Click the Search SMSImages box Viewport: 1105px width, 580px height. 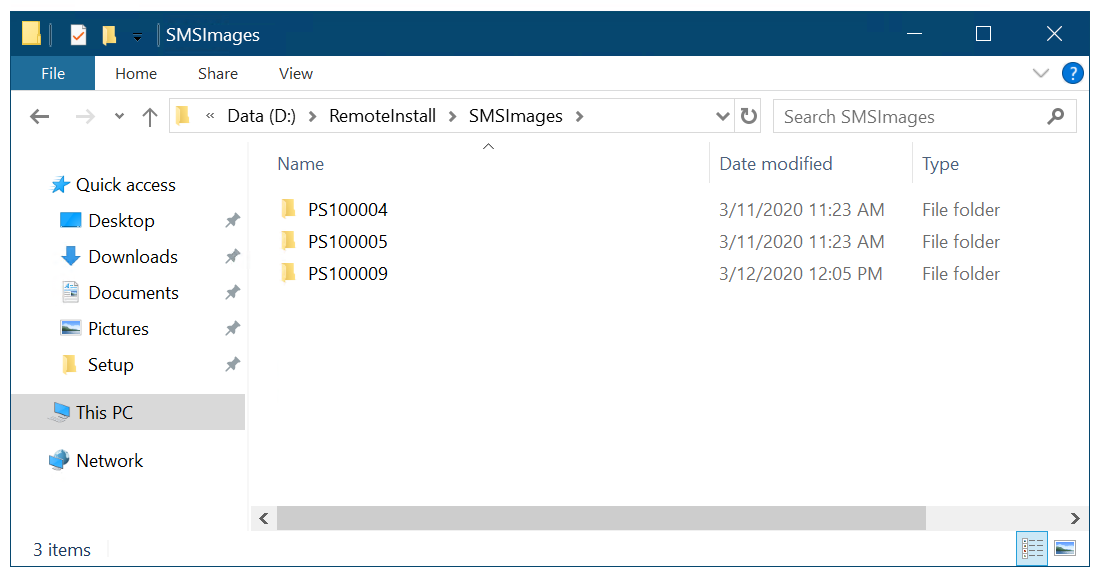click(x=910, y=116)
